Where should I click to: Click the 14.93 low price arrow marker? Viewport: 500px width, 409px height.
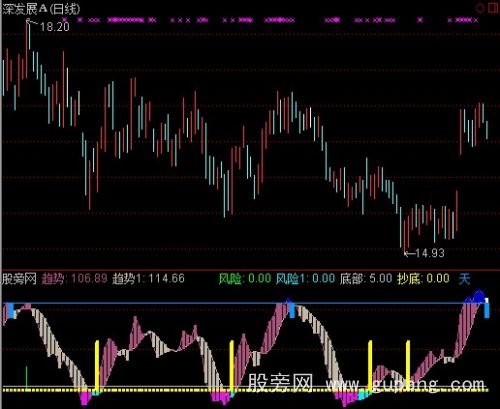pyautogui.click(x=424, y=253)
